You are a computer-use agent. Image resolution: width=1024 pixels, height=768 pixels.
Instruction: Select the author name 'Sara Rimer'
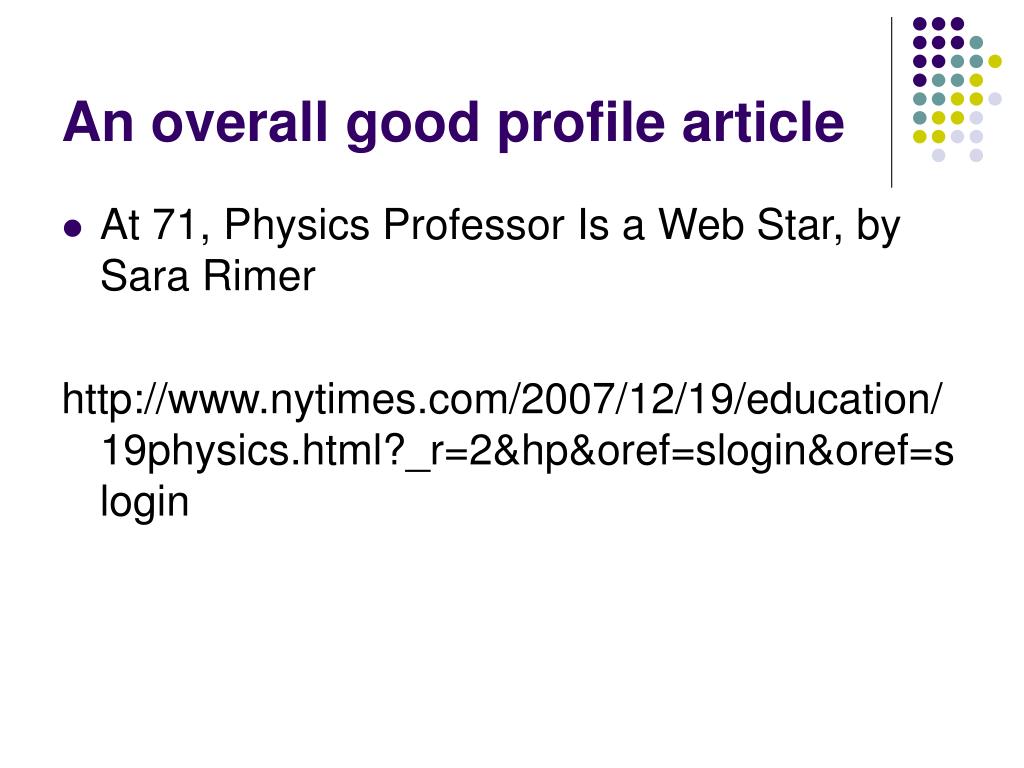[208, 276]
